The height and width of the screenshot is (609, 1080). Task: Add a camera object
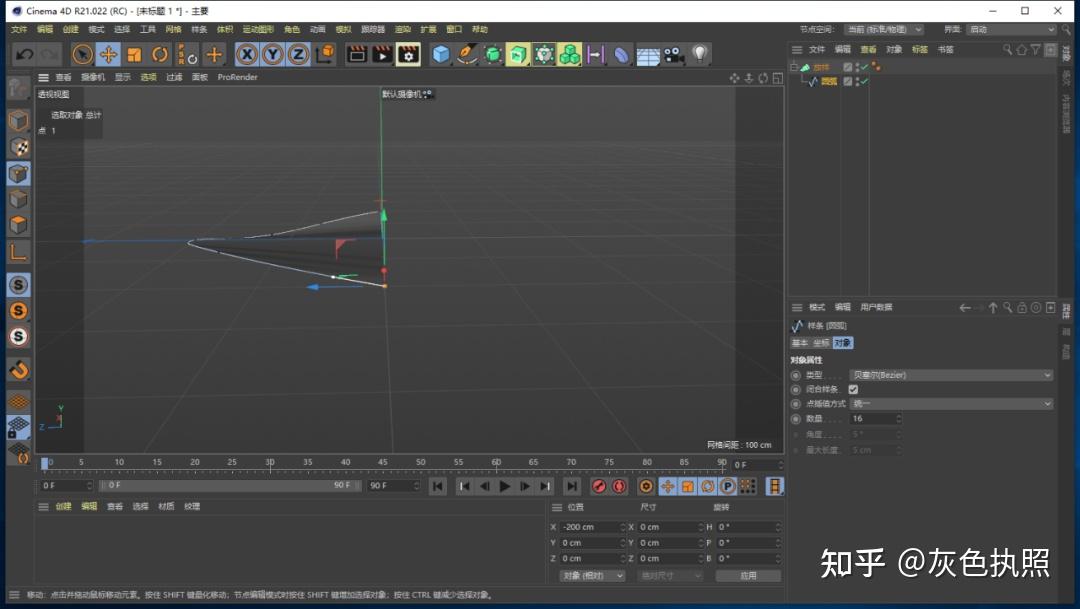(674, 54)
